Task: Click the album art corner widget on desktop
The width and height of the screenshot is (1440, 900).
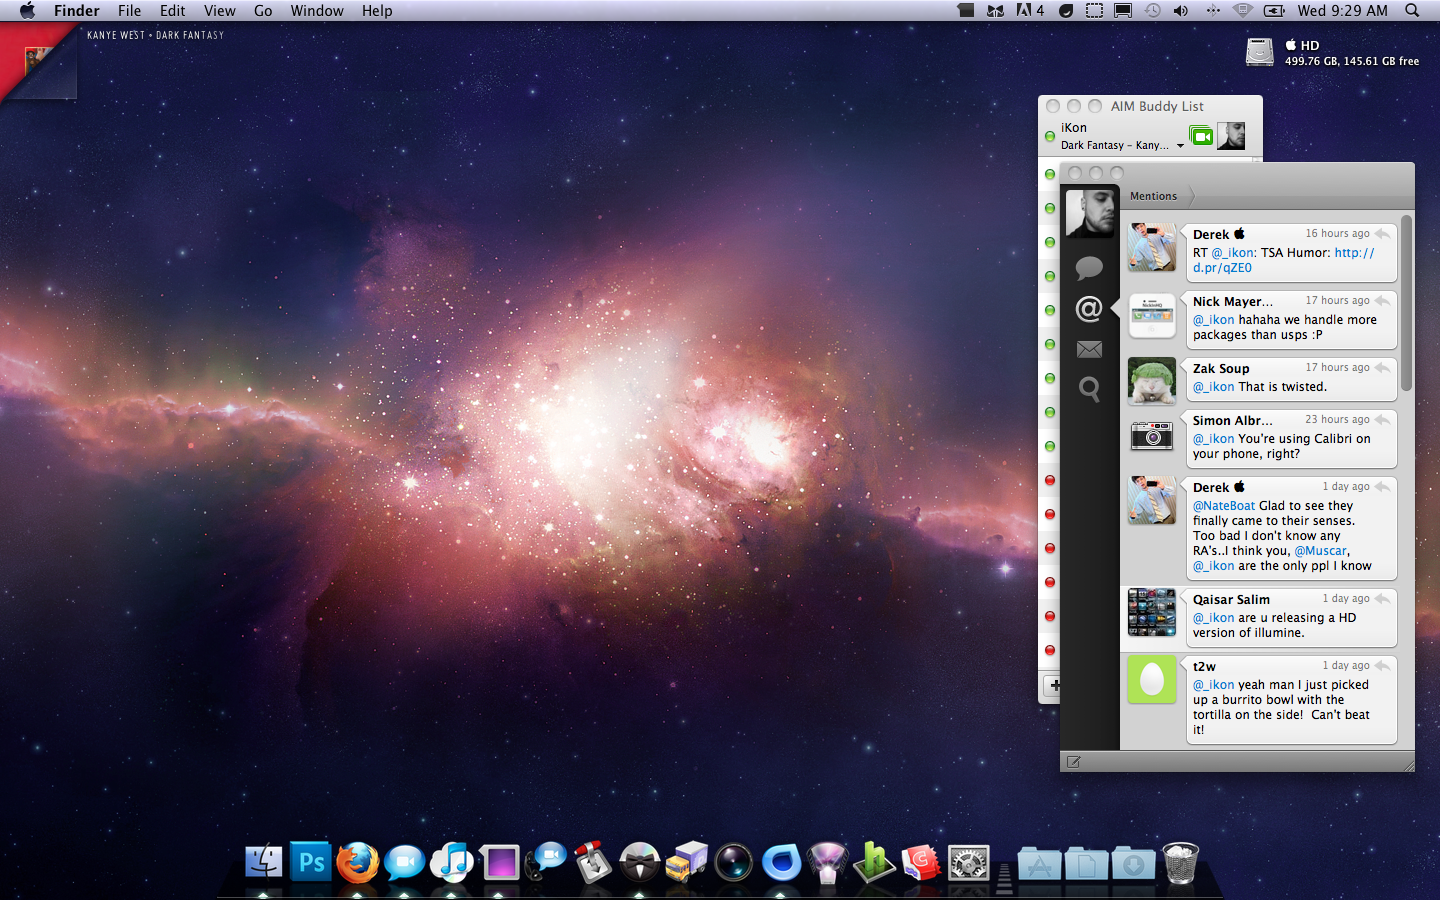Action: pos(38,62)
